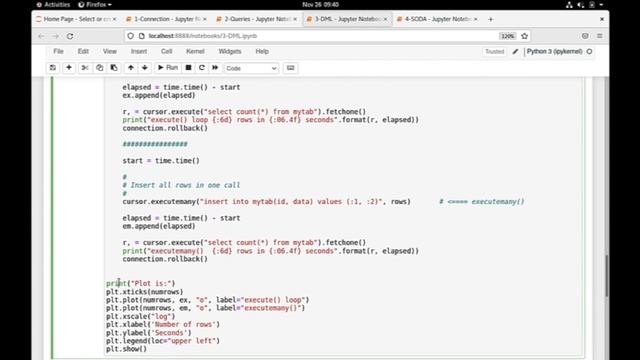Click the "# Insert all rows in one call" comment

[181, 185]
